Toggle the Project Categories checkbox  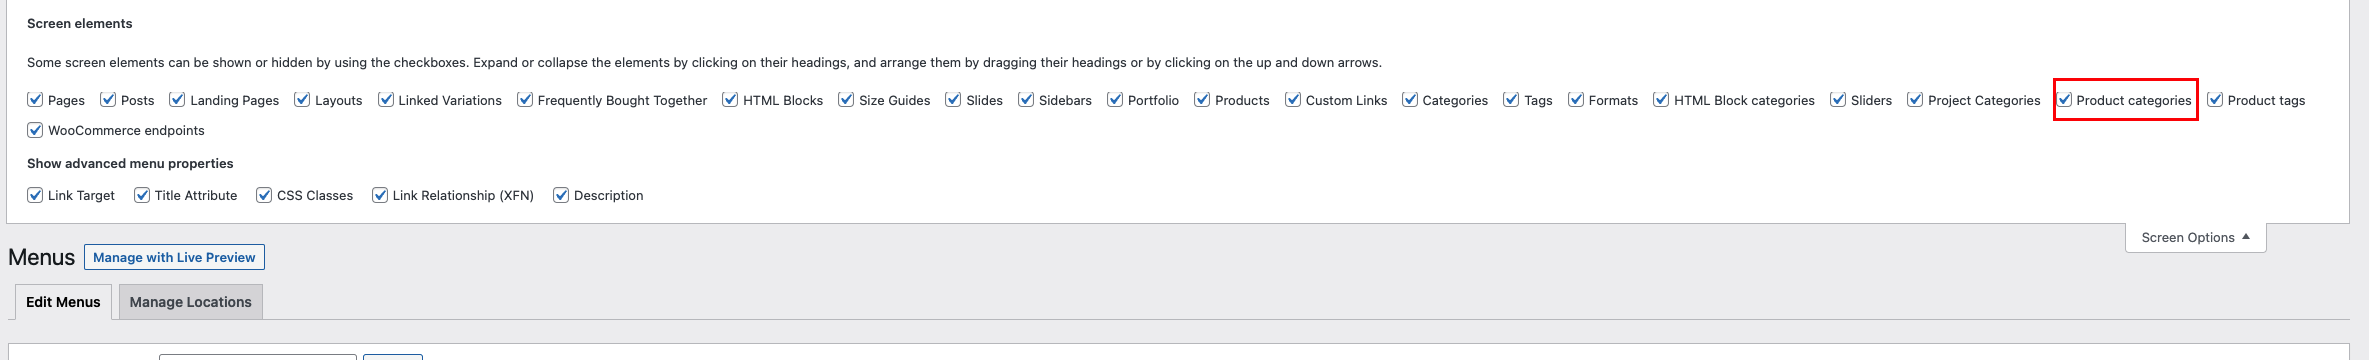point(1916,100)
